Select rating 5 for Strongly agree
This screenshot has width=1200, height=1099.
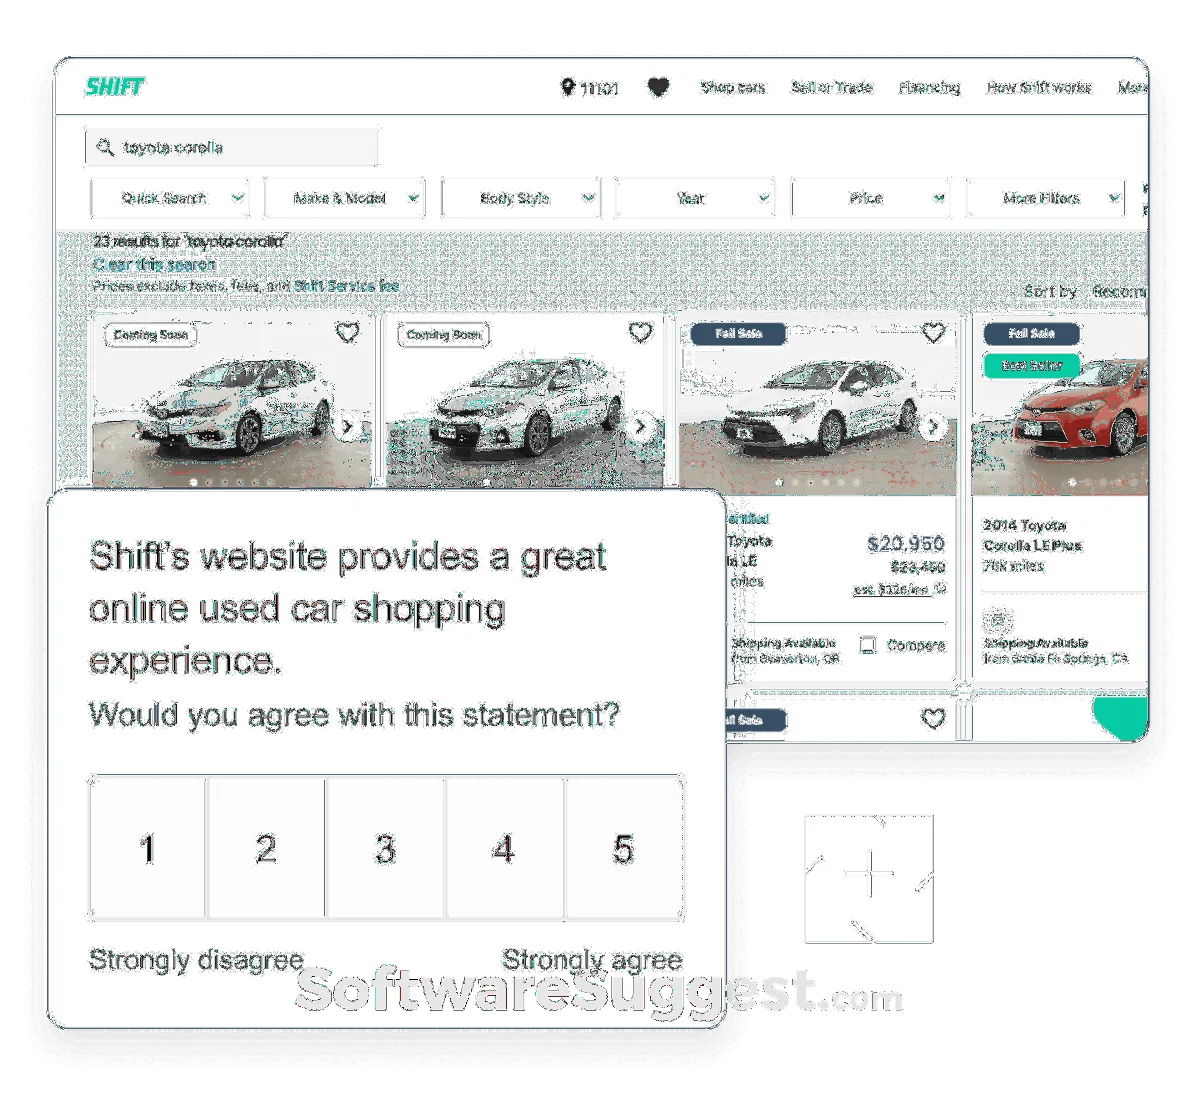tap(624, 848)
